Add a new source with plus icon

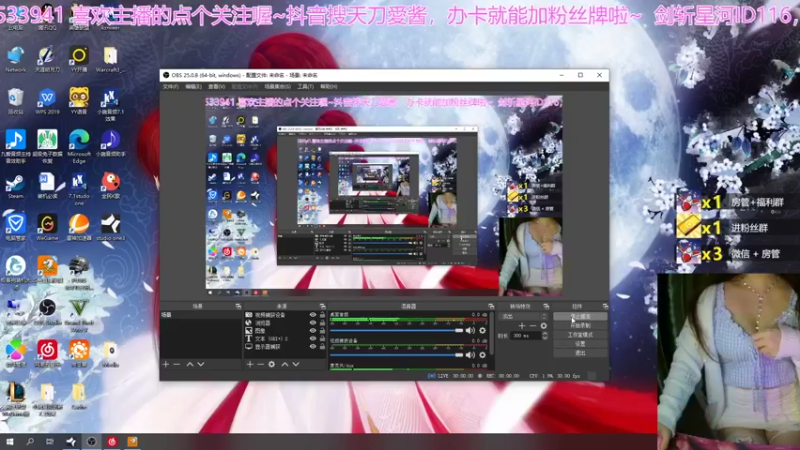point(249,364)
